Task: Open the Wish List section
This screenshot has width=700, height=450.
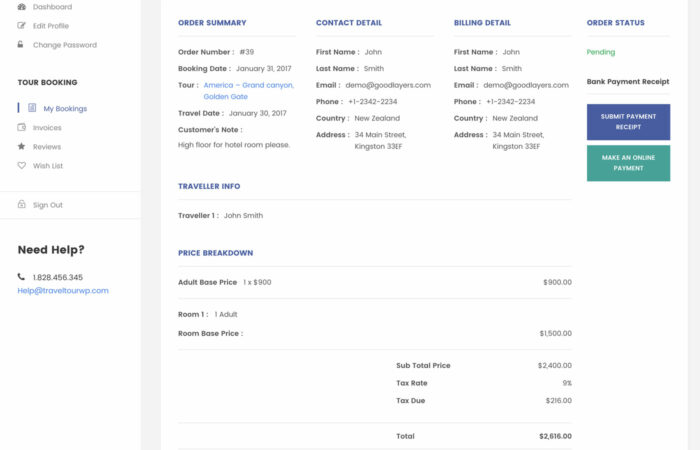Action: (x=48, y=166)
